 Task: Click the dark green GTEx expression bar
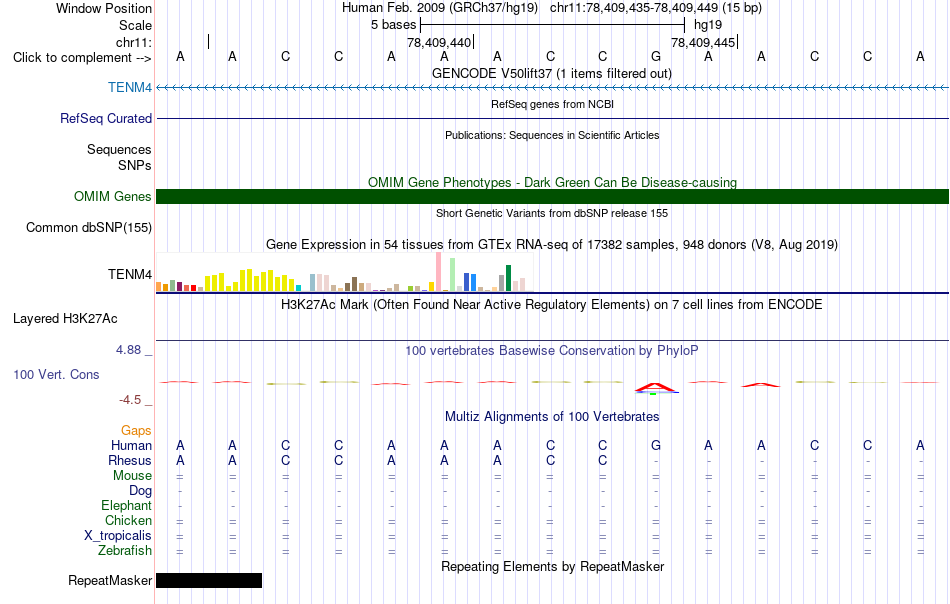[x=508, y=278]
